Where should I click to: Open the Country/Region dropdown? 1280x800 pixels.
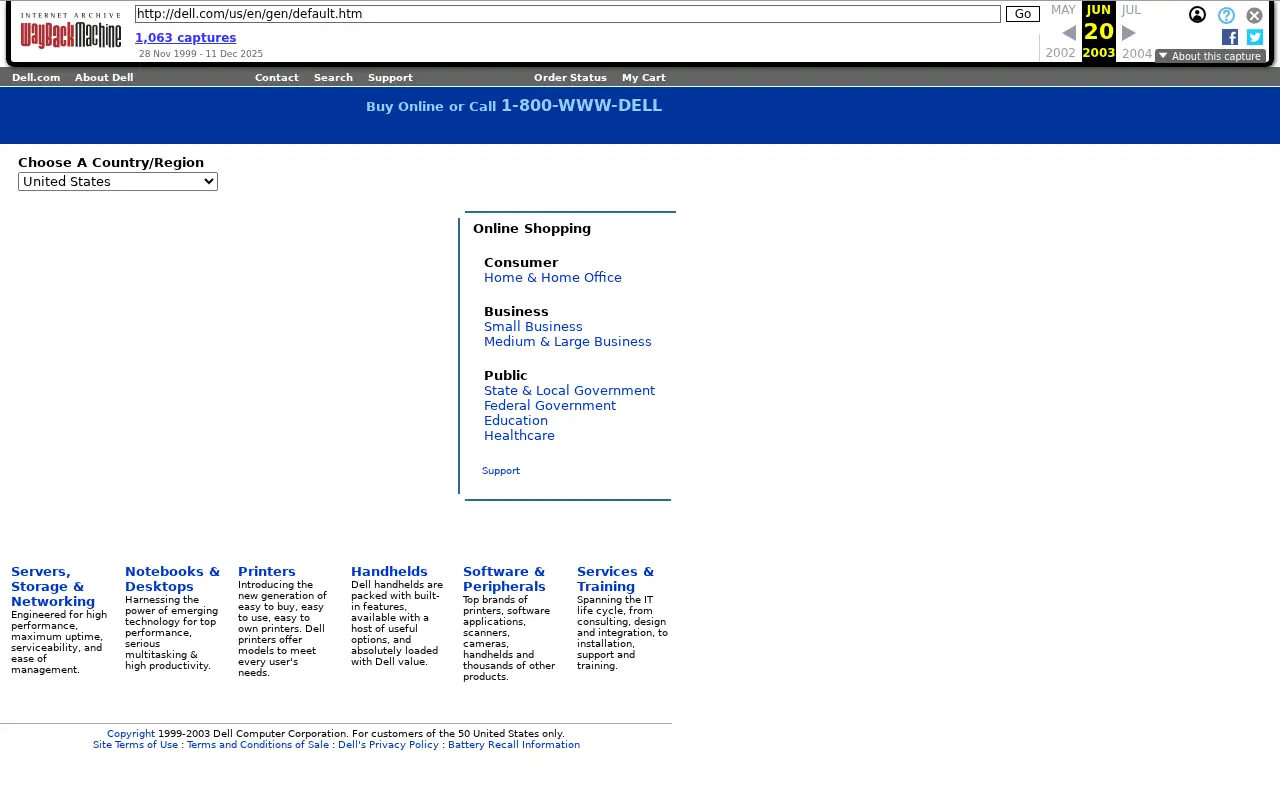(x=118, y=181)
